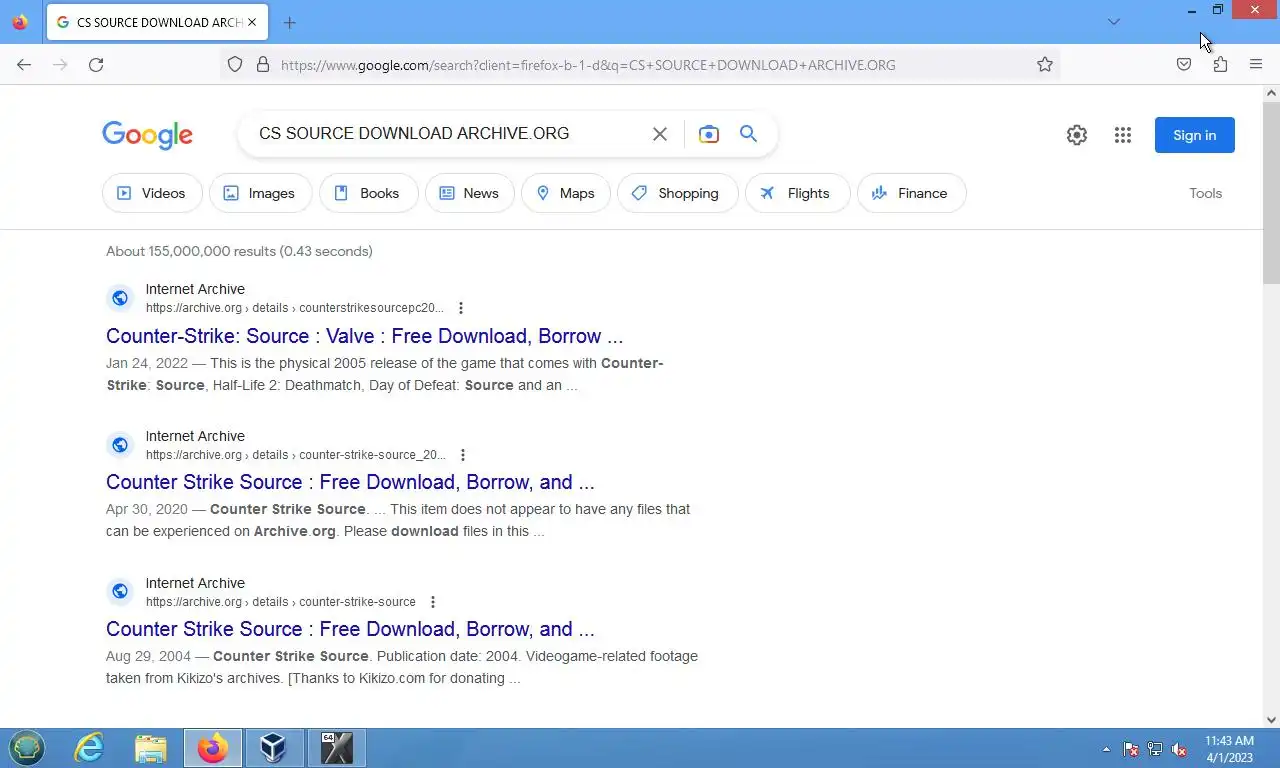Click the Sign in button

pos(1195,135)
